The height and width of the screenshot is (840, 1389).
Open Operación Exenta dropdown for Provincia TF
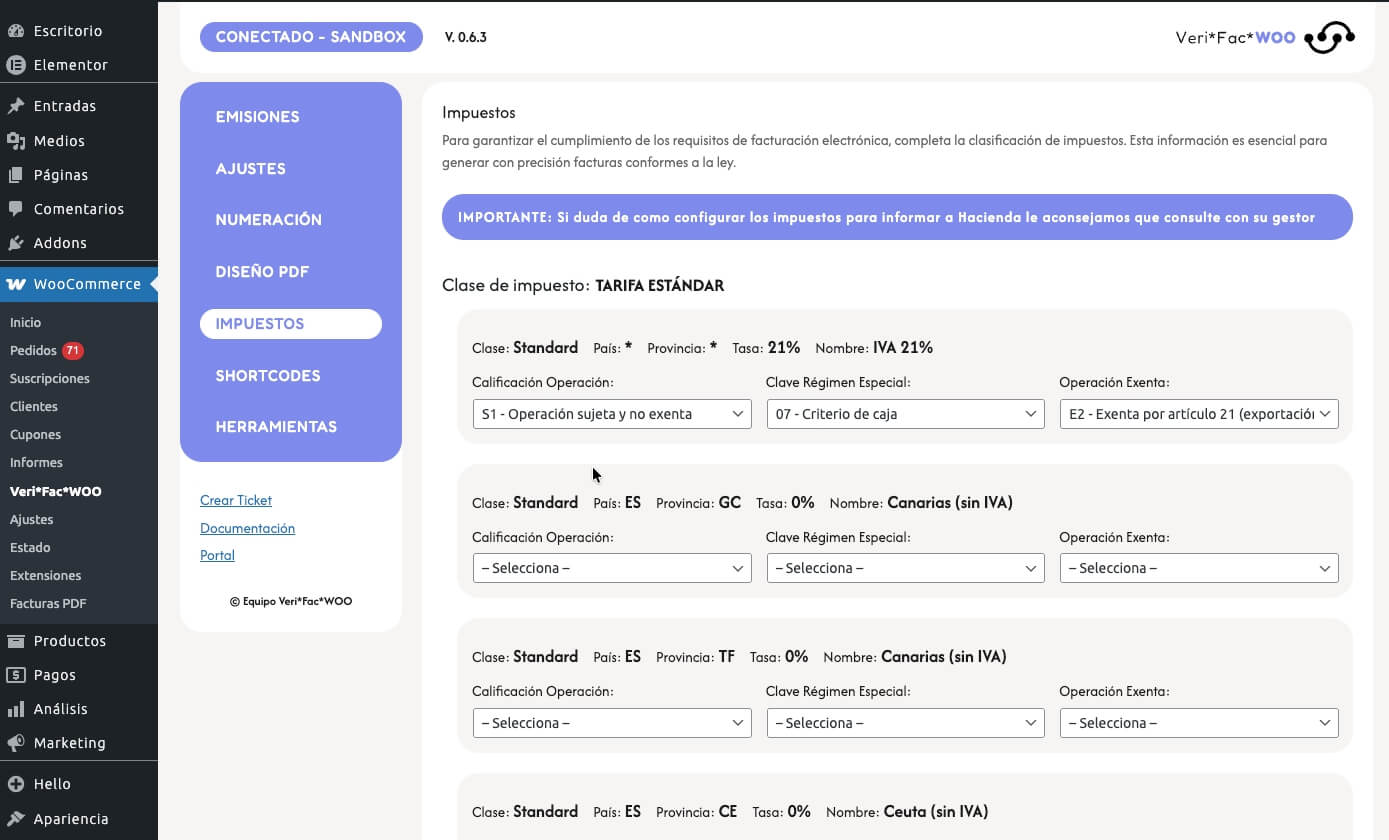point(1199,723)
